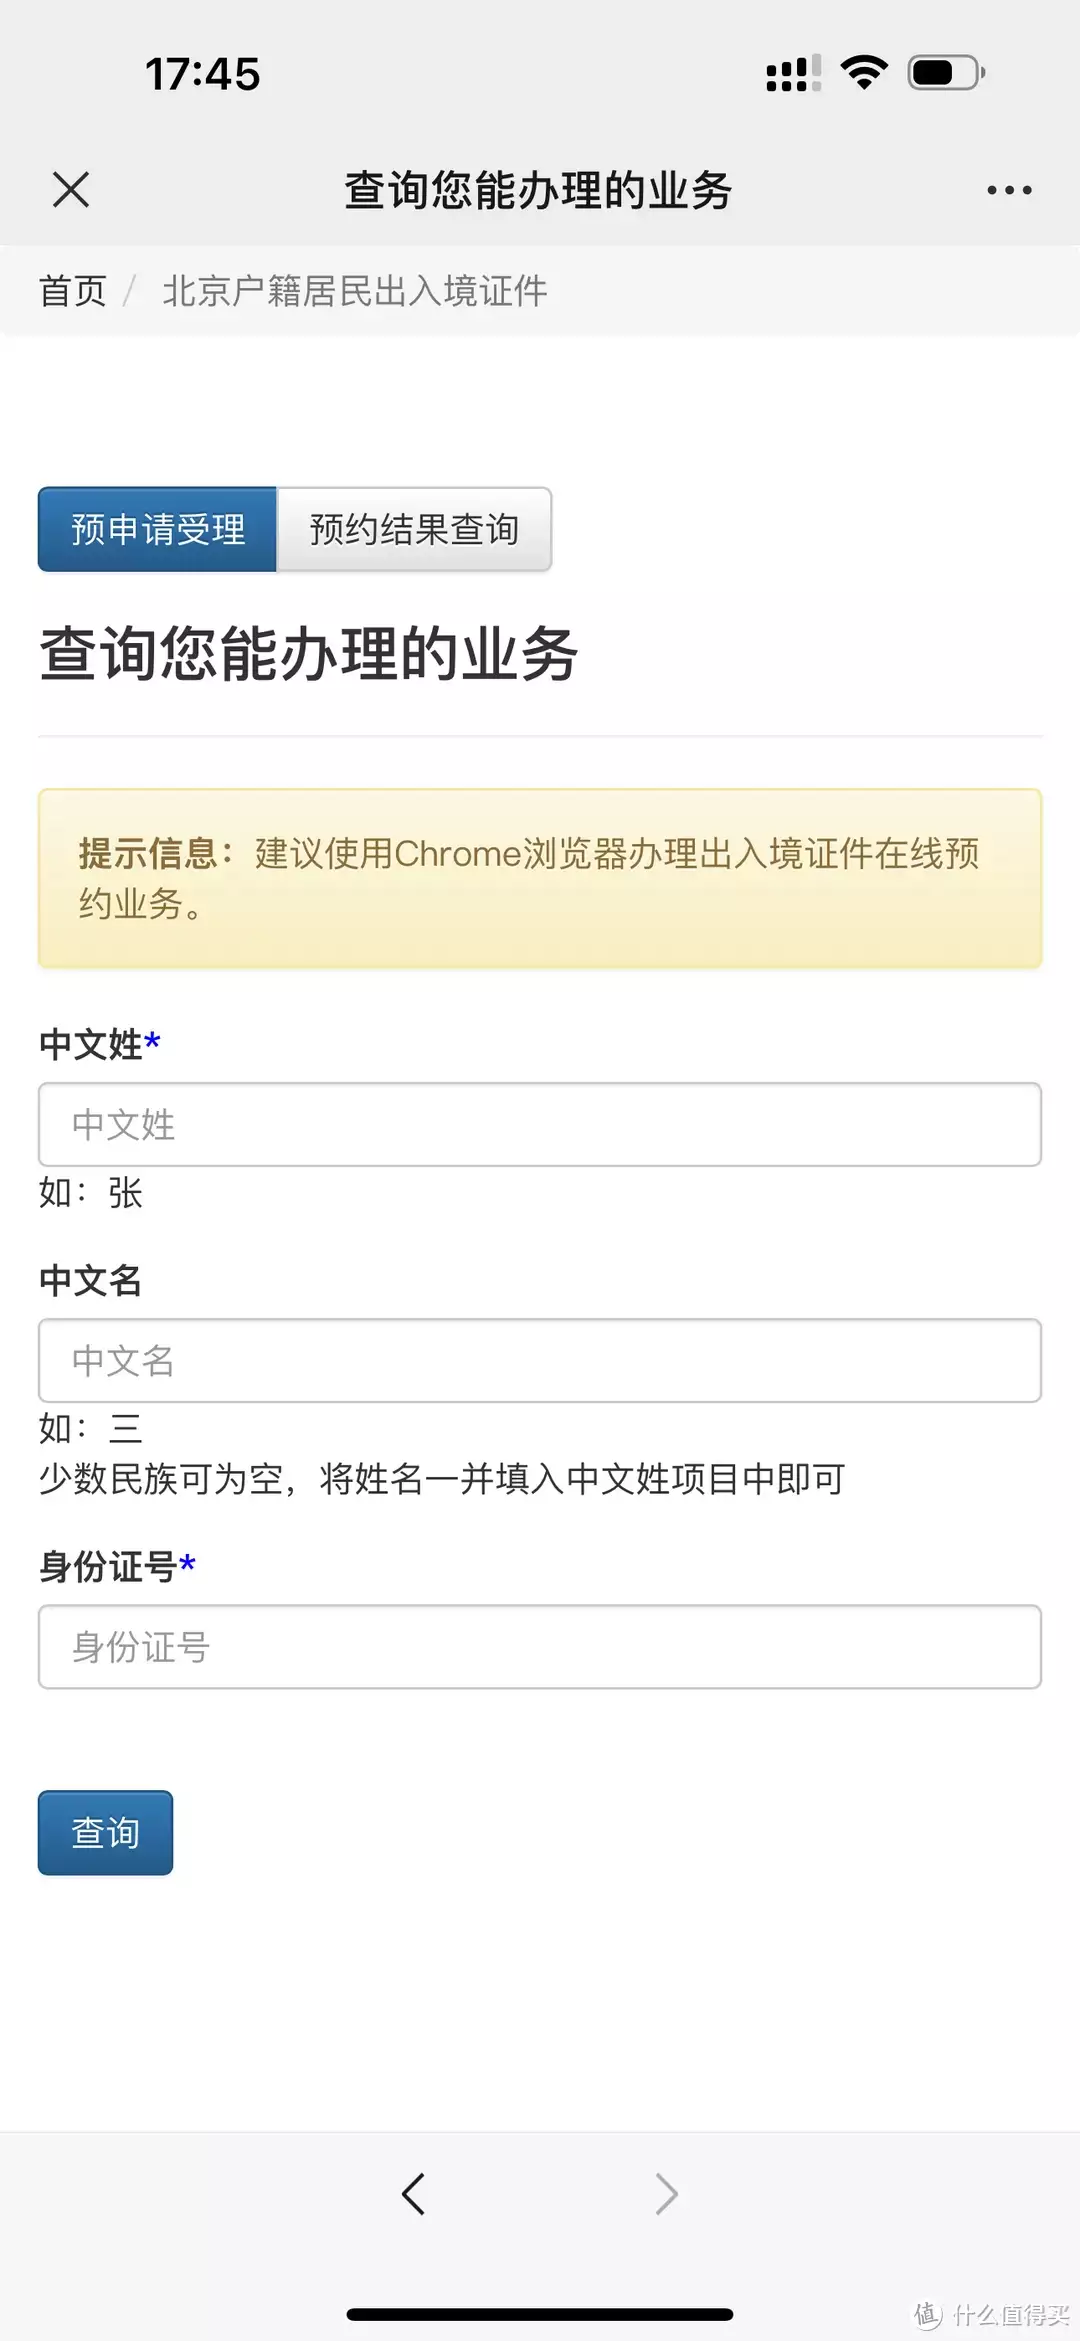Tap the forward arrow at page bottom

pyautogui.click(x=666, y=2194)
